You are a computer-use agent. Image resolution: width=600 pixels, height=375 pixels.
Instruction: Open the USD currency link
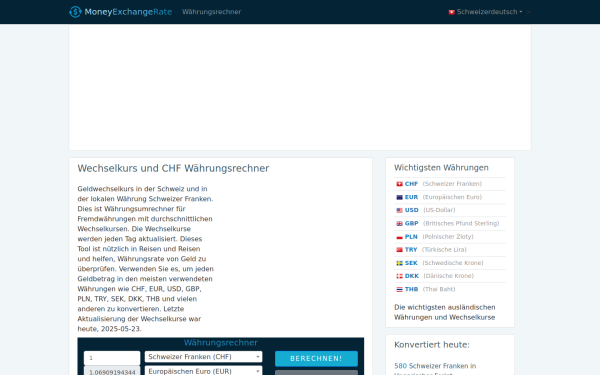(412, 210)
